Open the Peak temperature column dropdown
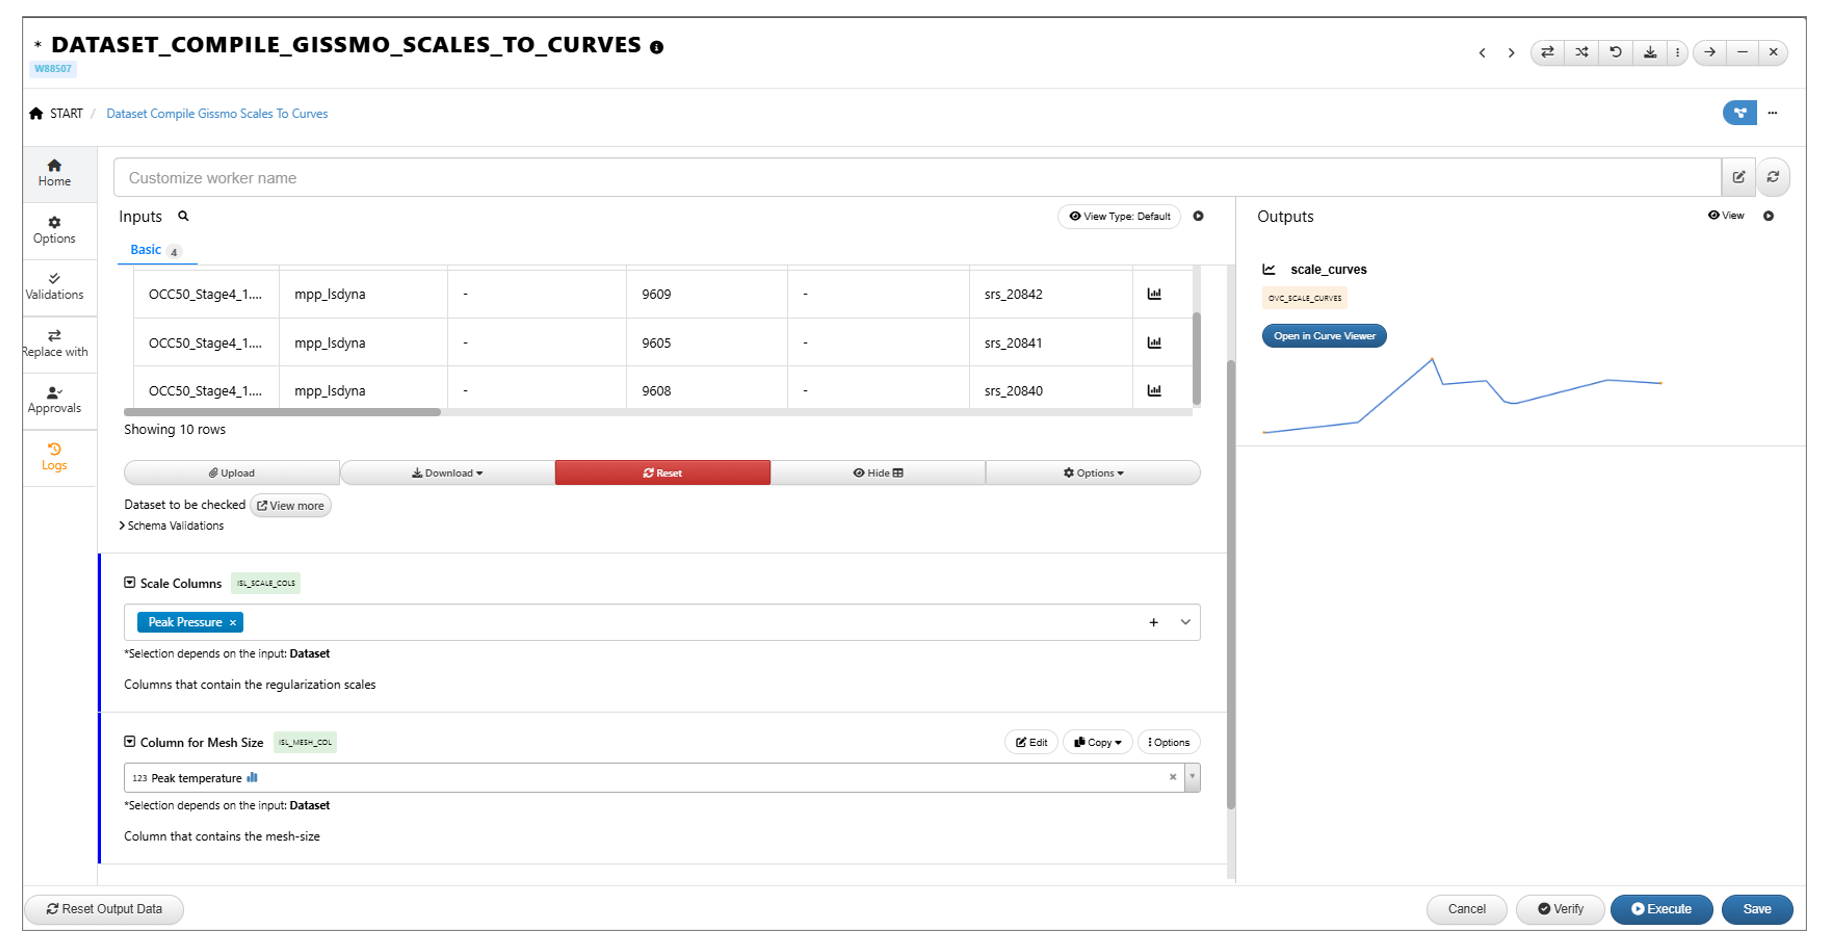This screenshot has height=933, width=1839. [x=1191, y=777]
